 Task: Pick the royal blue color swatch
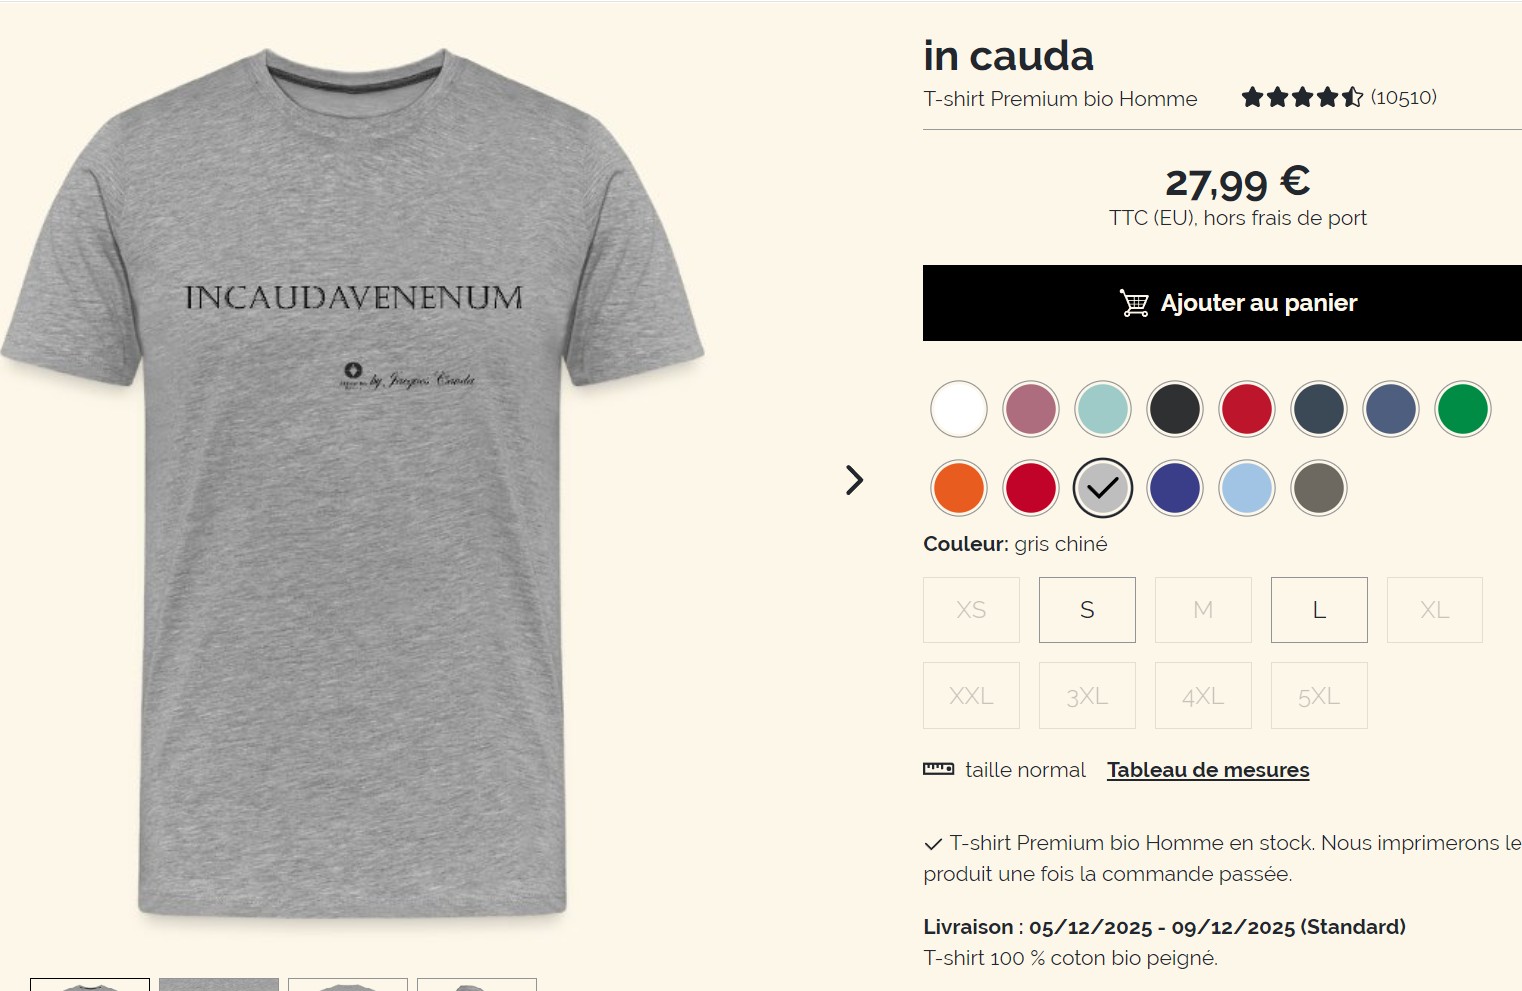1175,488
